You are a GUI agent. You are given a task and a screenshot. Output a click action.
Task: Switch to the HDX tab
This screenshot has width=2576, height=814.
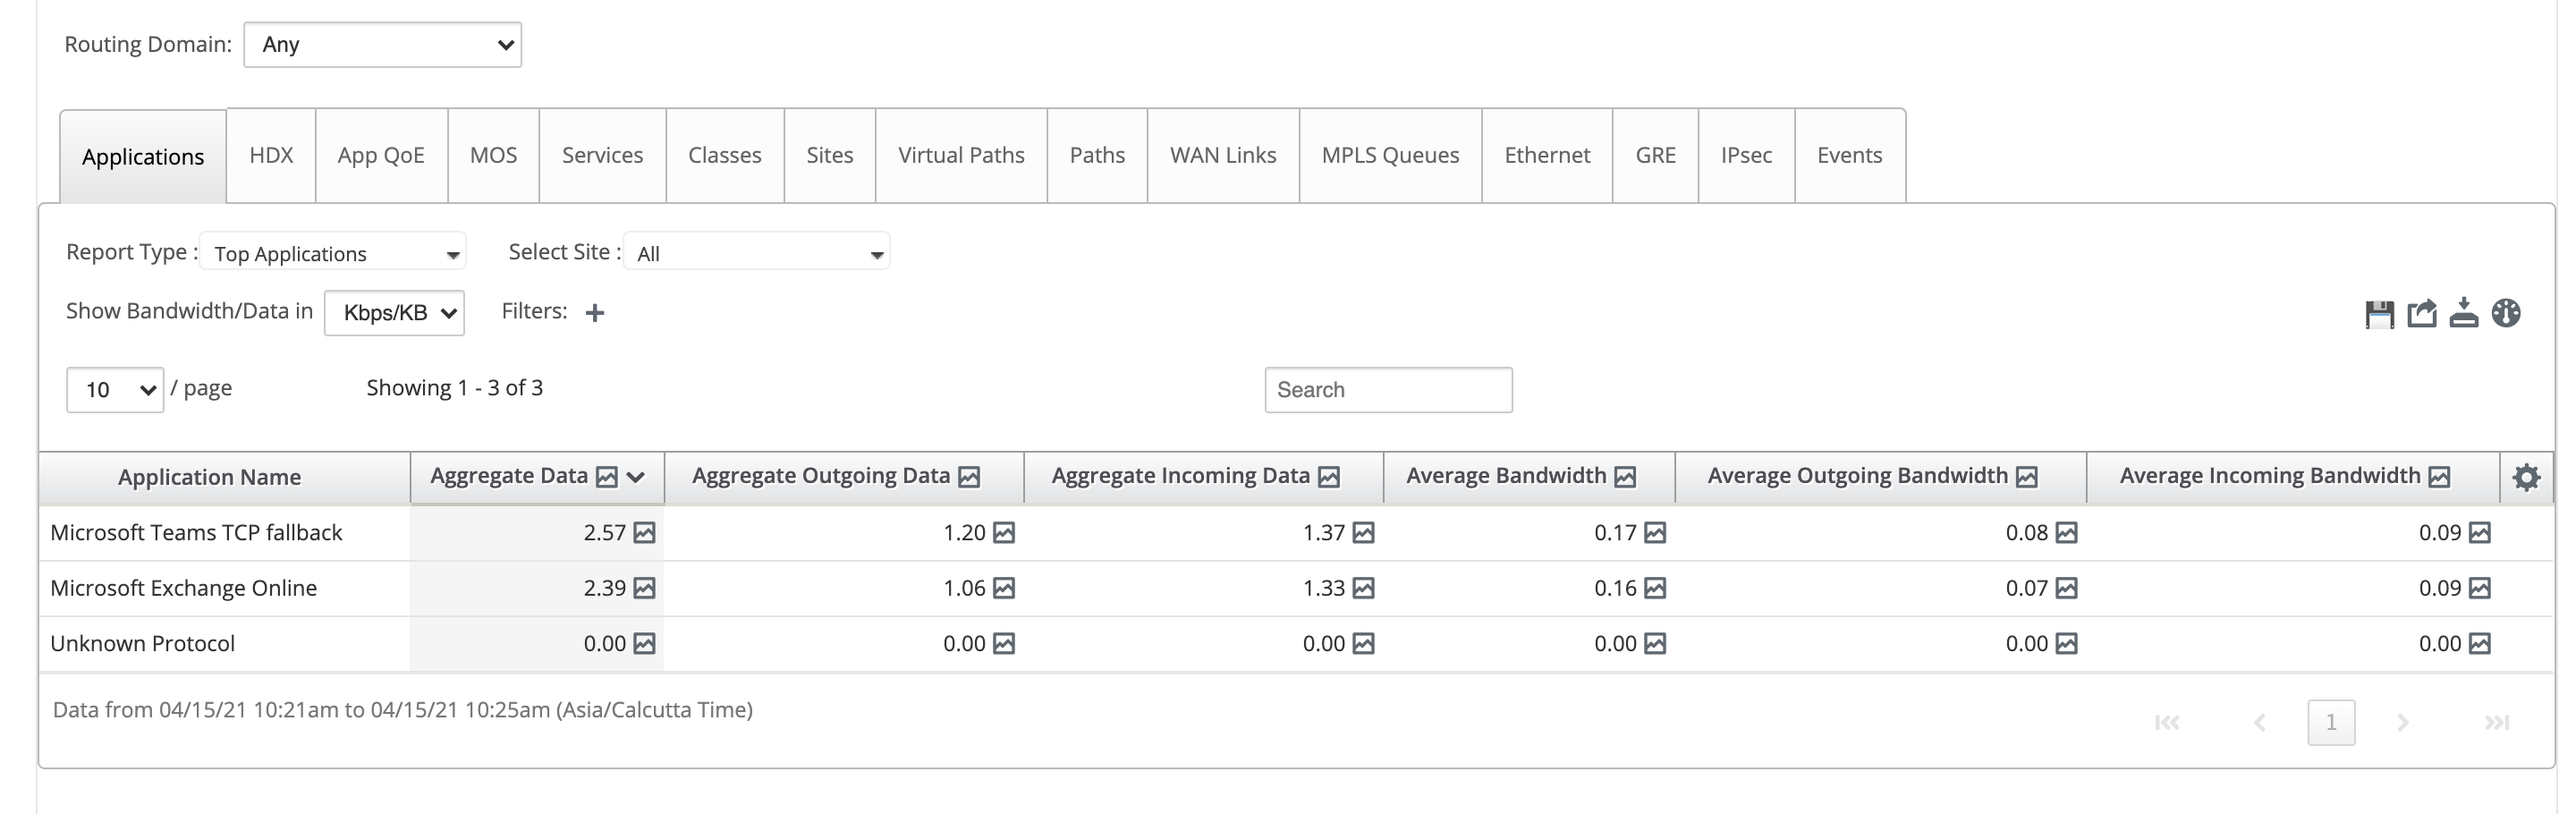[x=271, y=155]
